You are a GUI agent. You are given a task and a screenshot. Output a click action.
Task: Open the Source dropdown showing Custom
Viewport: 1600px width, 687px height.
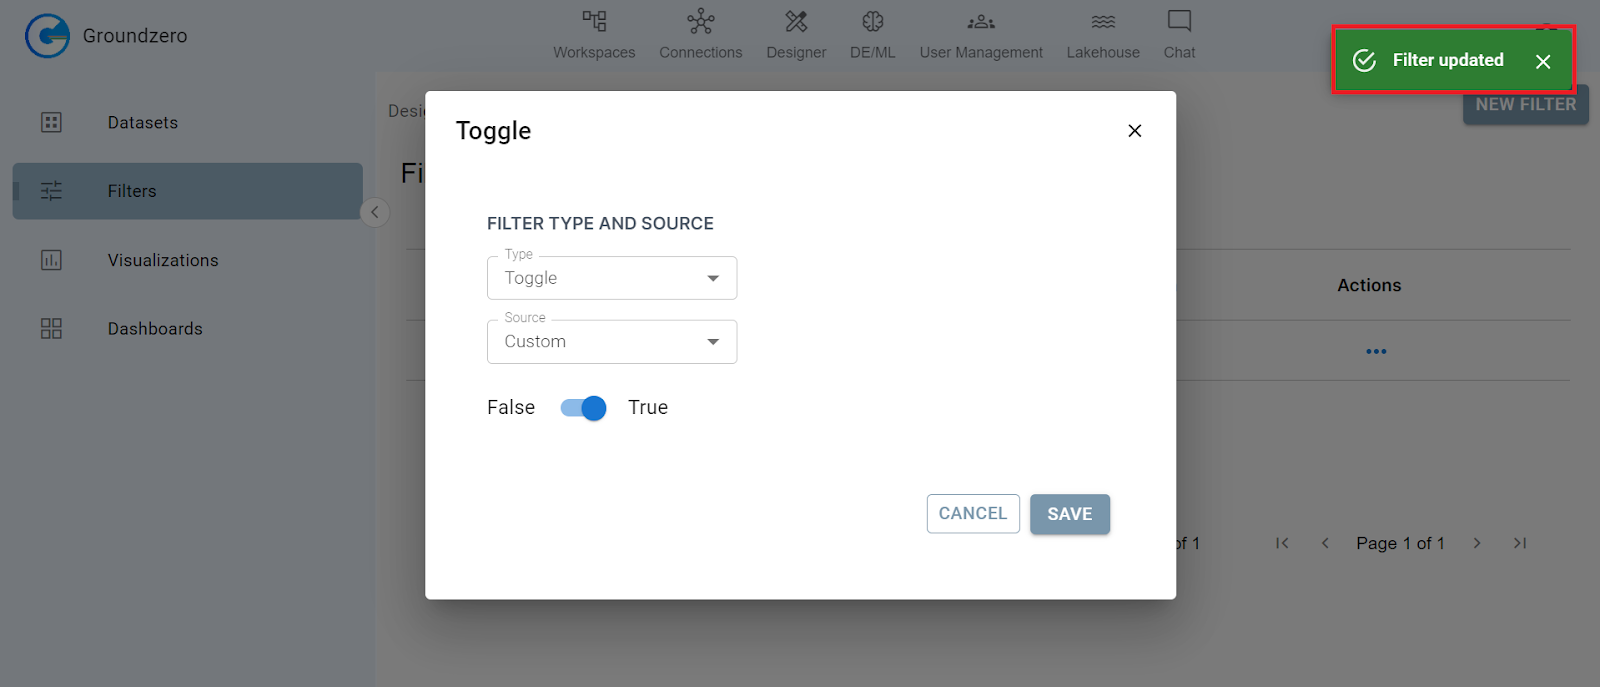coord(612,342)
